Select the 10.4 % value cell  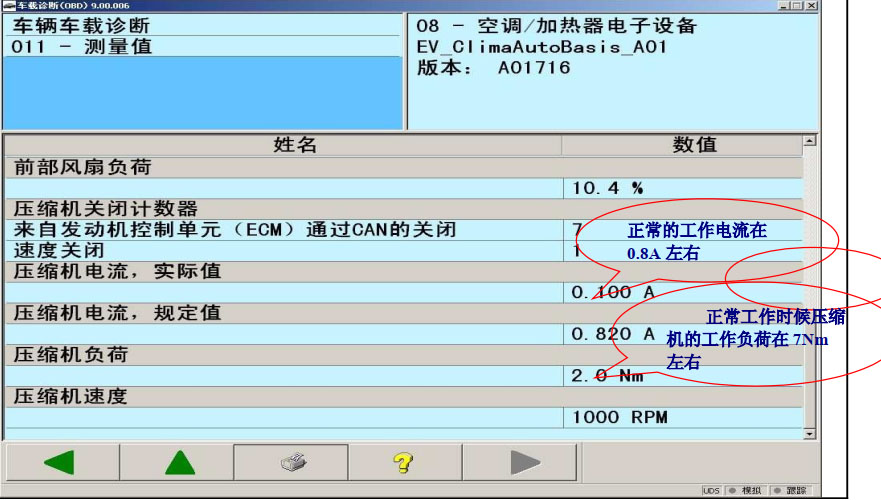point(683,188)
